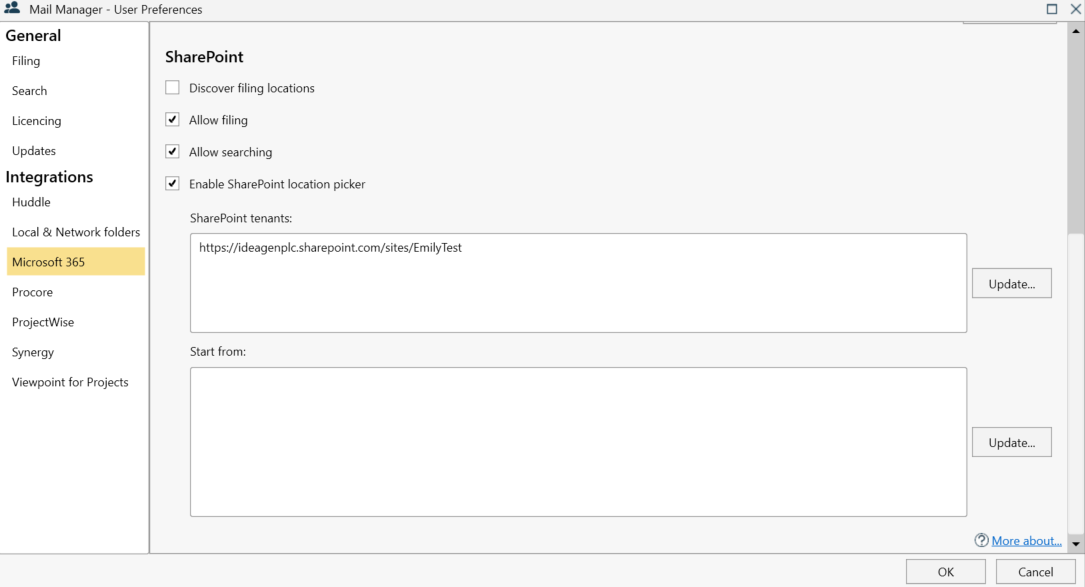Select Licencing in the sidebar
This screenshot has height=587, width=1085.
click(37, 121)
